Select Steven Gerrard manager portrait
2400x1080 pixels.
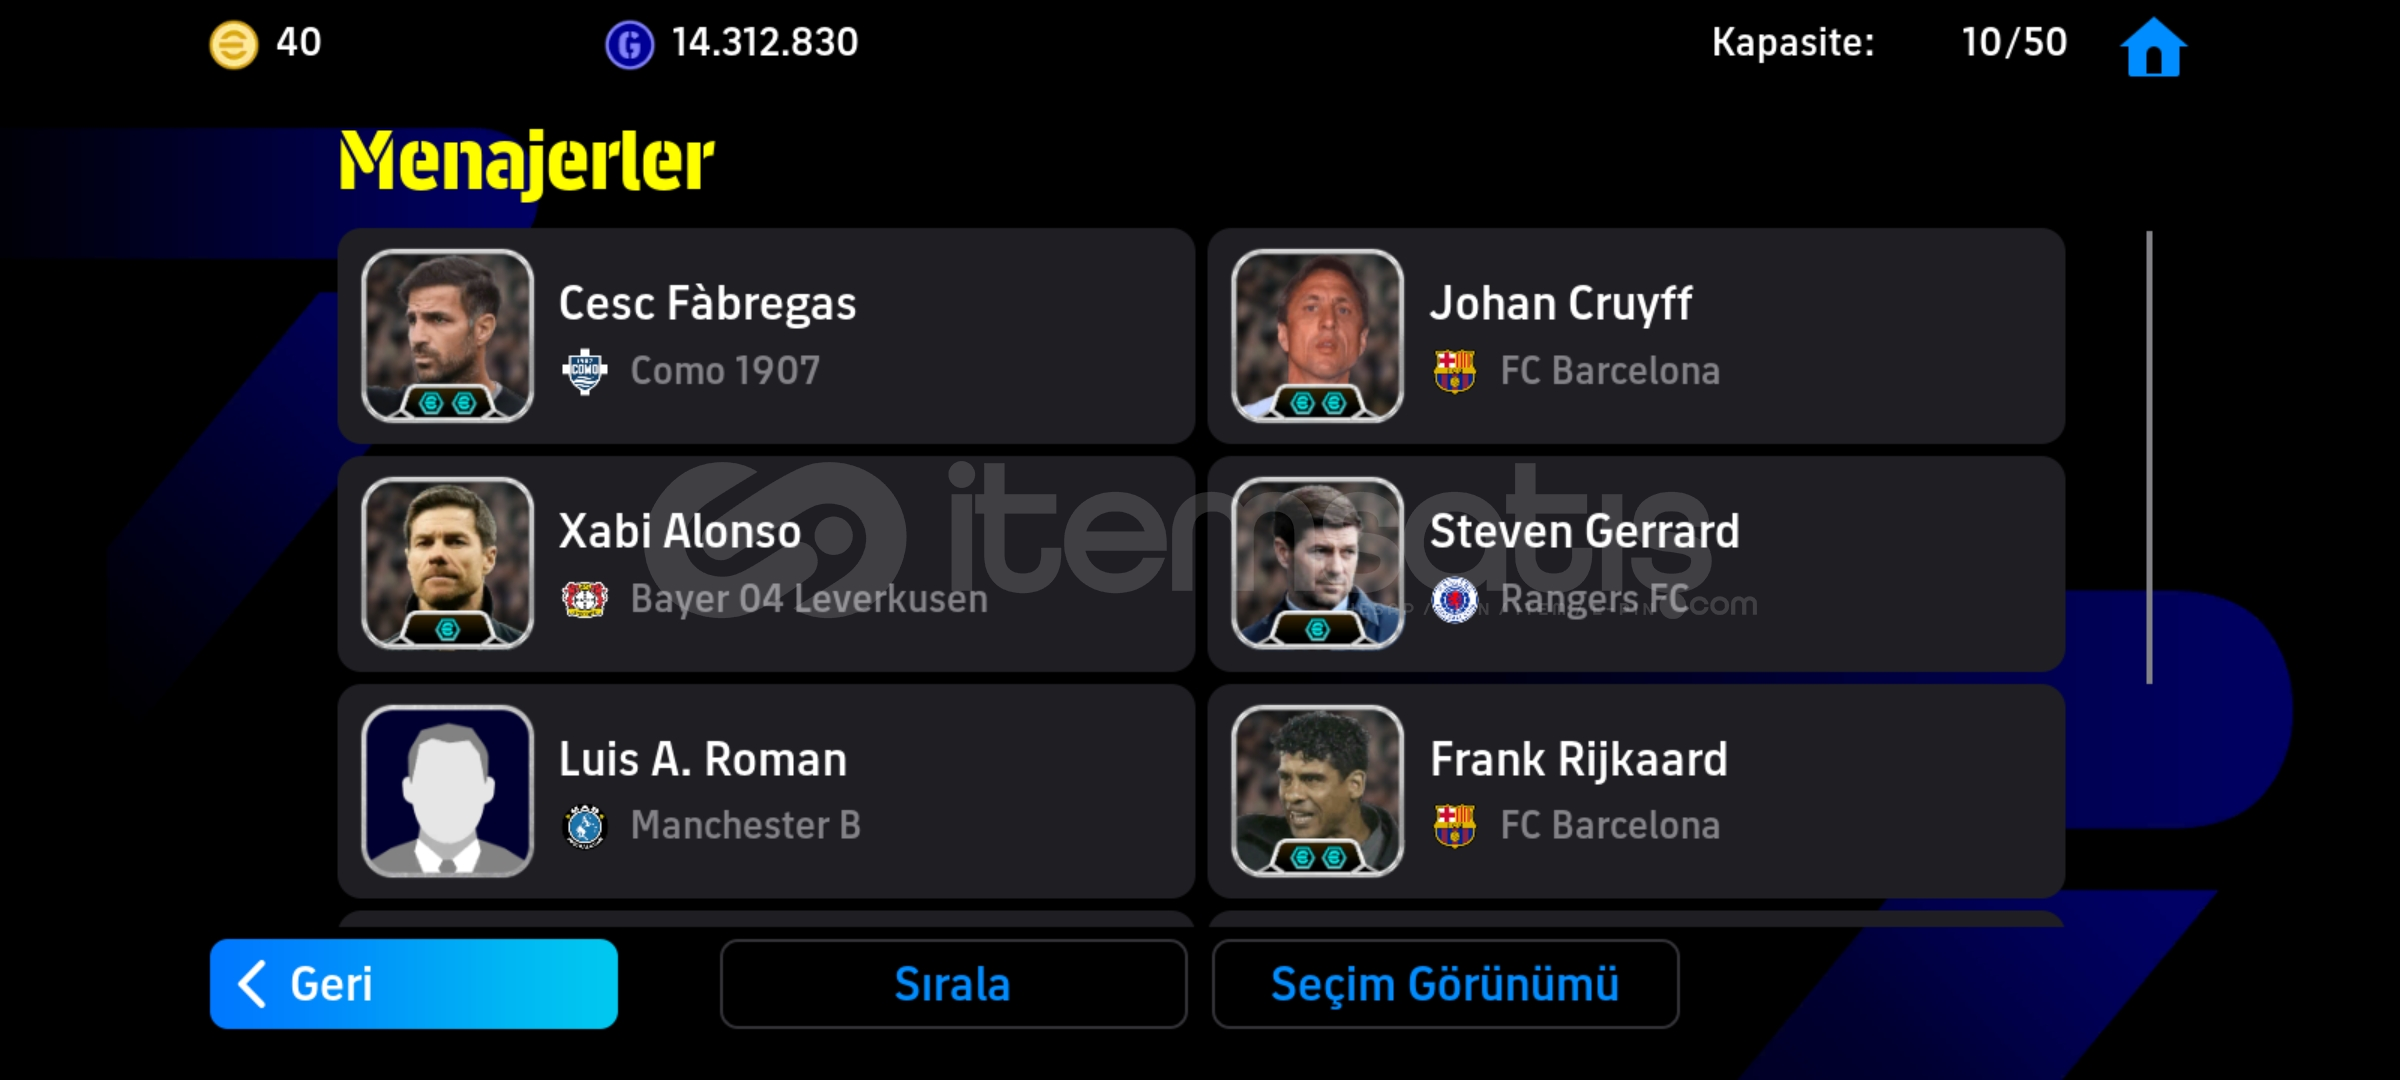click(x=1317, y=563)
